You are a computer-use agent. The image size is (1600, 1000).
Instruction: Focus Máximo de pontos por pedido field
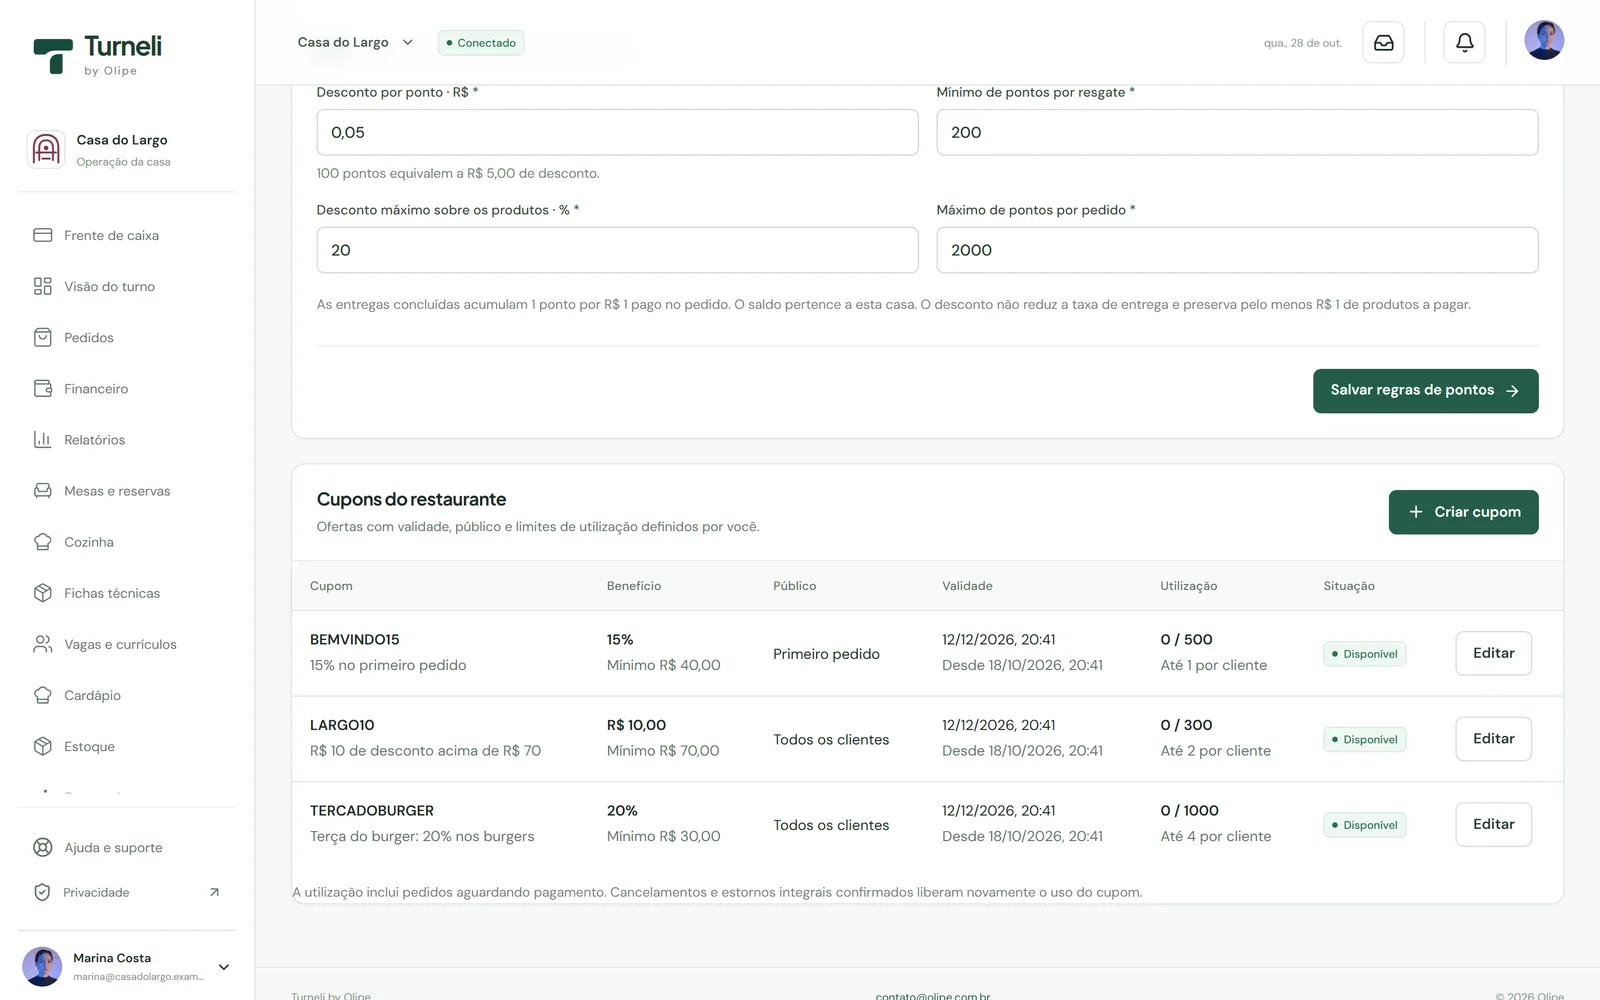[1237, 250]
